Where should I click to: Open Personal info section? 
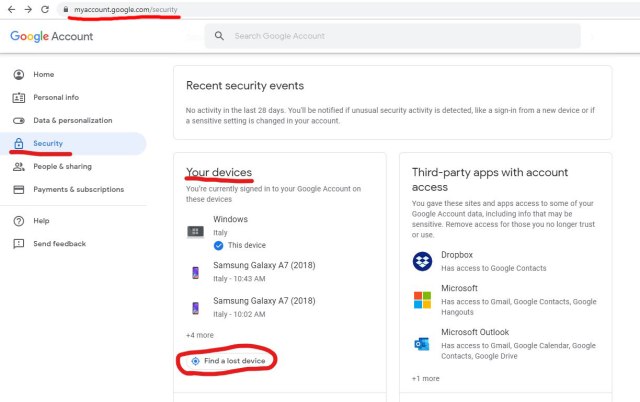pos(55,98)
